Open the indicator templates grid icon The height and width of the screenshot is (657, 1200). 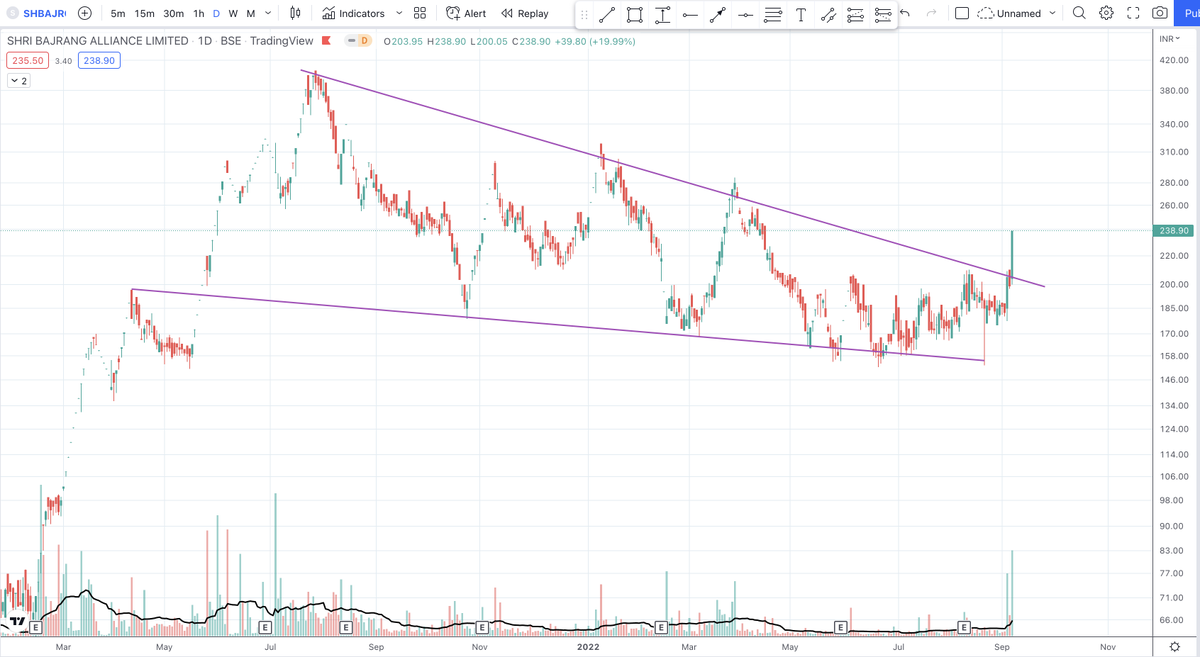420,13
